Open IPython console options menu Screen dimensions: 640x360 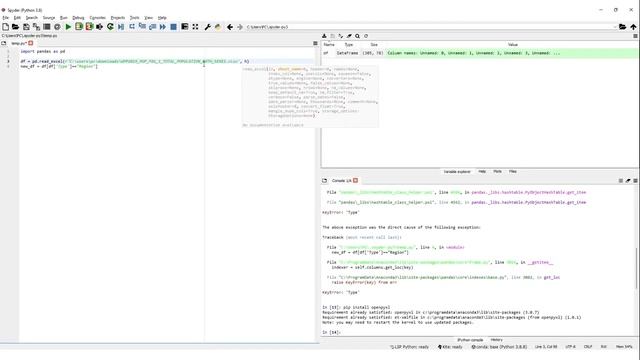pyautogui.click(x=635, y=180)
